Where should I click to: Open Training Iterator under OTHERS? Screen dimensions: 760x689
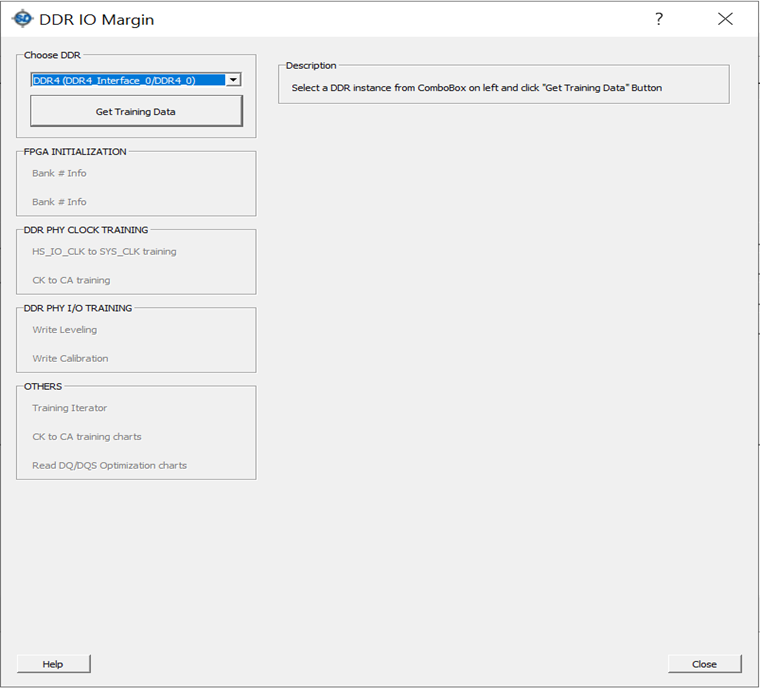click(x=69, y=408)
